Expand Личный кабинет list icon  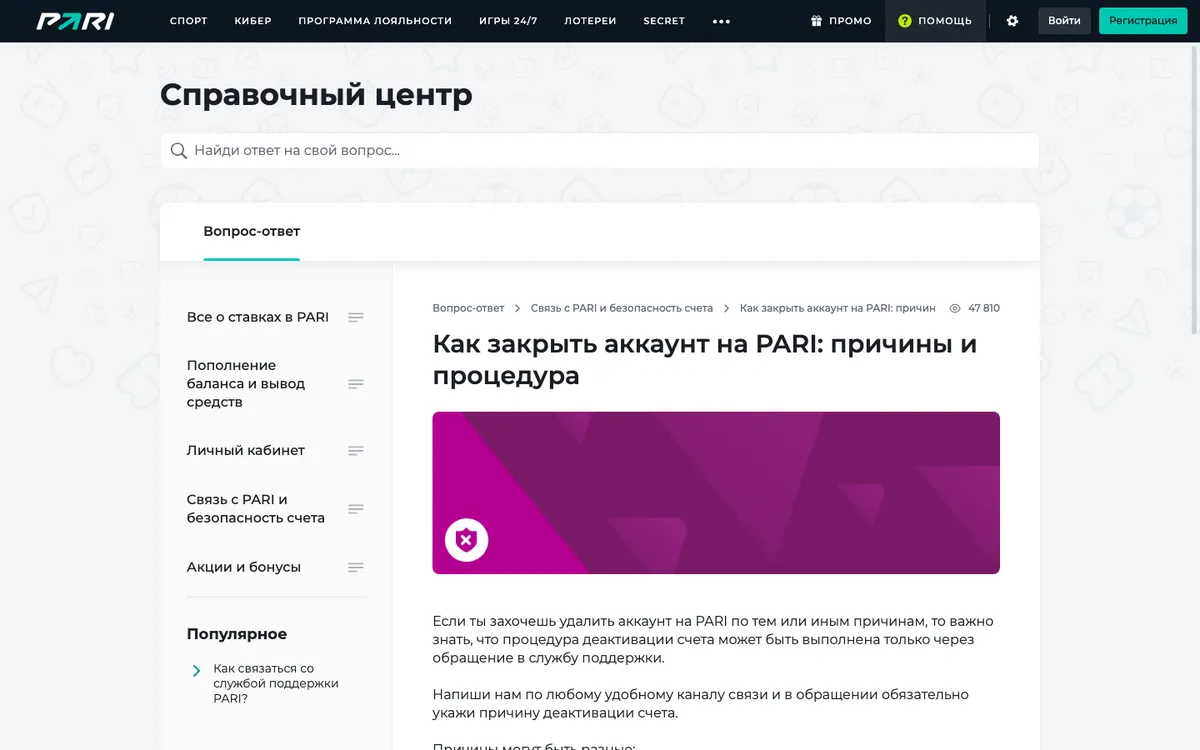(x=356, y=451)
